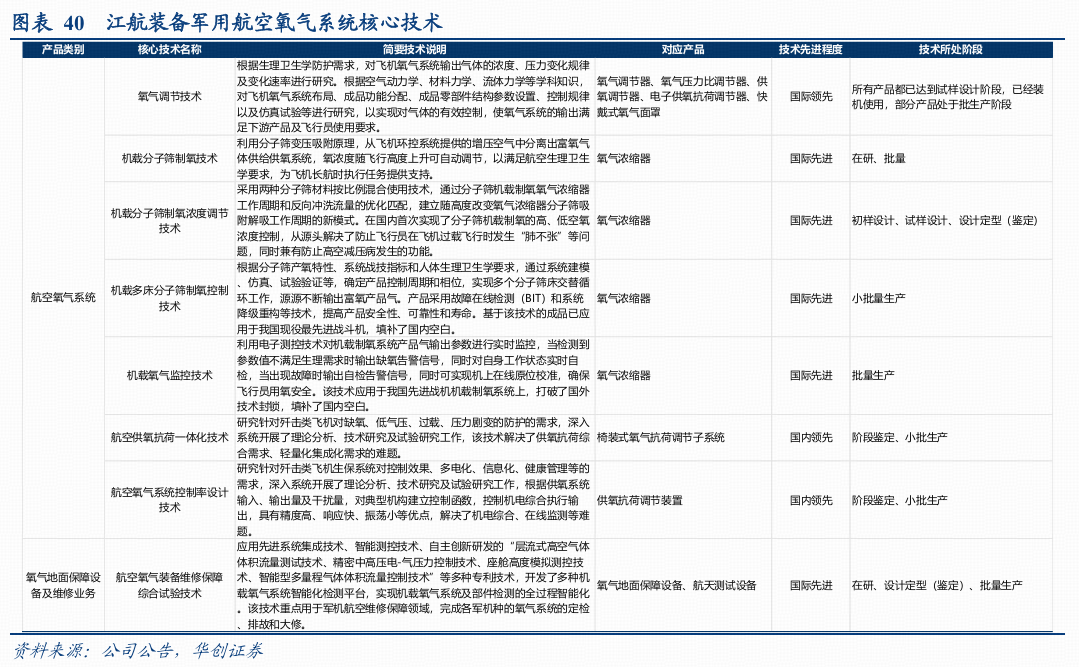Select the 机载氧气监控技术 cell
The image size is (1079, 667).
pyautogui.click(x=169, y=375)
